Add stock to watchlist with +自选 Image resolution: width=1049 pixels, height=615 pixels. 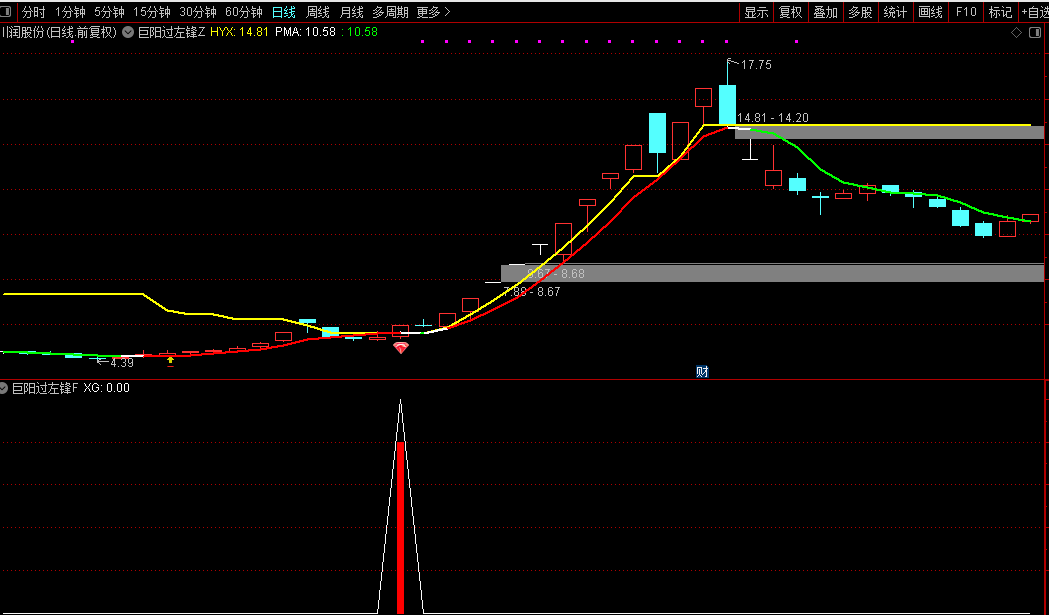pyautogui.click(x=1035, y=12)
